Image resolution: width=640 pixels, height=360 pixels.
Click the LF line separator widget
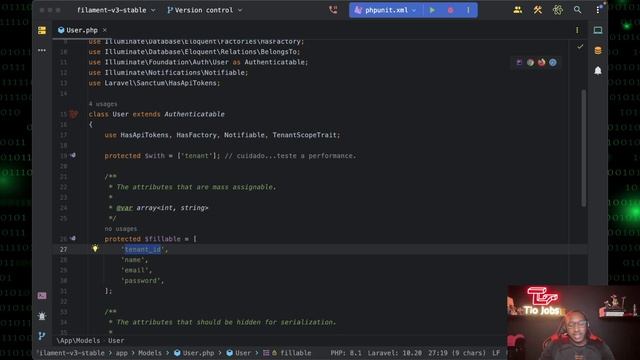tap(496, 353)
